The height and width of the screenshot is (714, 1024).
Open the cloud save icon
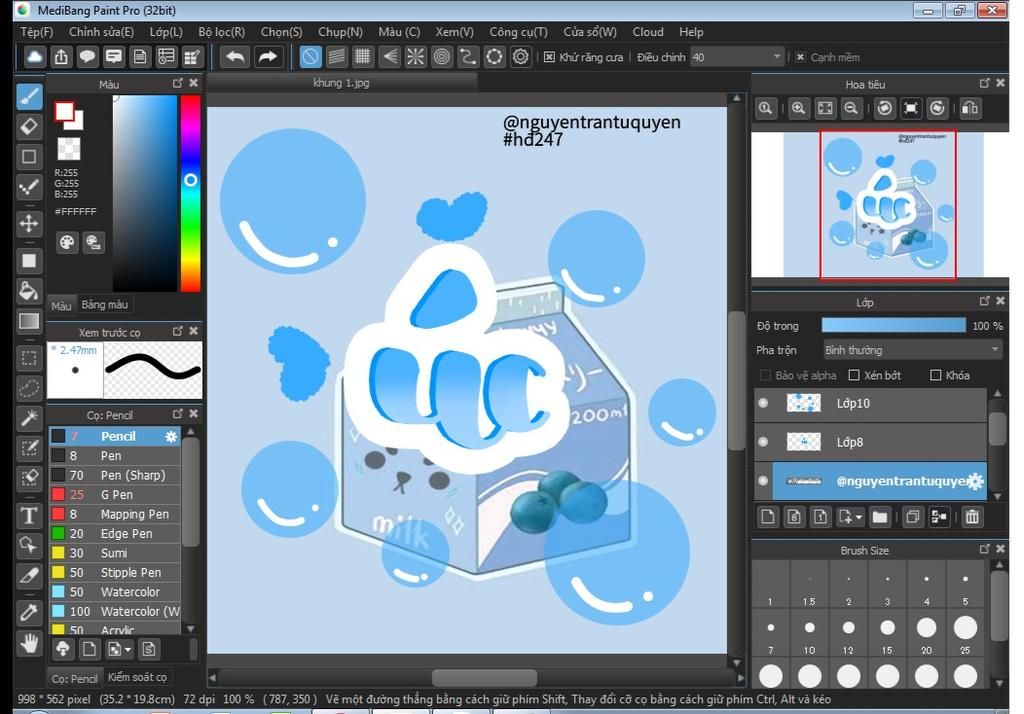[x=35, y=57]
